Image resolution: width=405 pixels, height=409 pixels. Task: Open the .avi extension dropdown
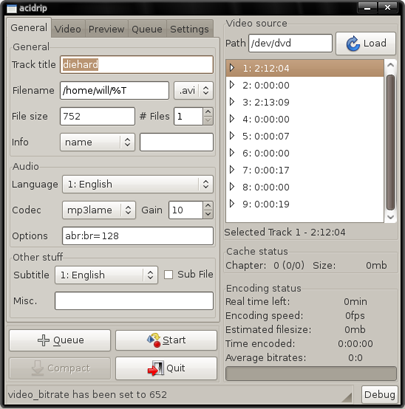point(193,90)
